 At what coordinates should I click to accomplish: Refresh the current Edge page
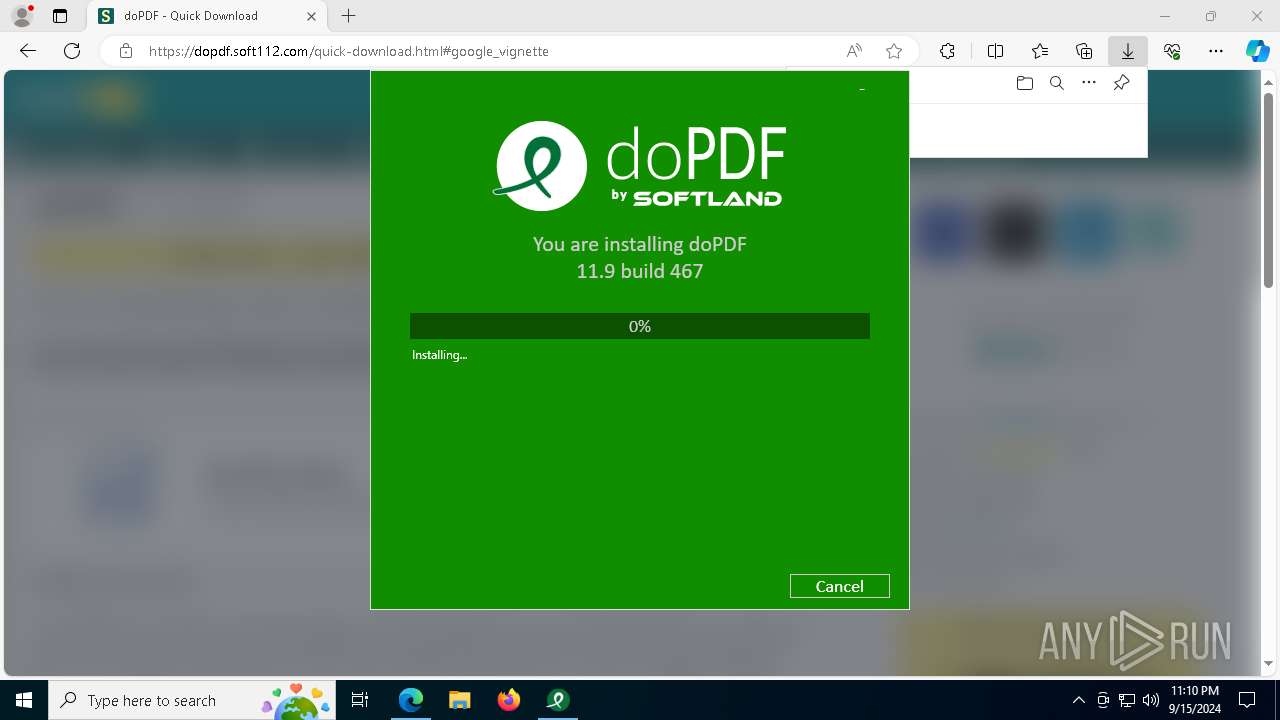(x=72, y=51)
